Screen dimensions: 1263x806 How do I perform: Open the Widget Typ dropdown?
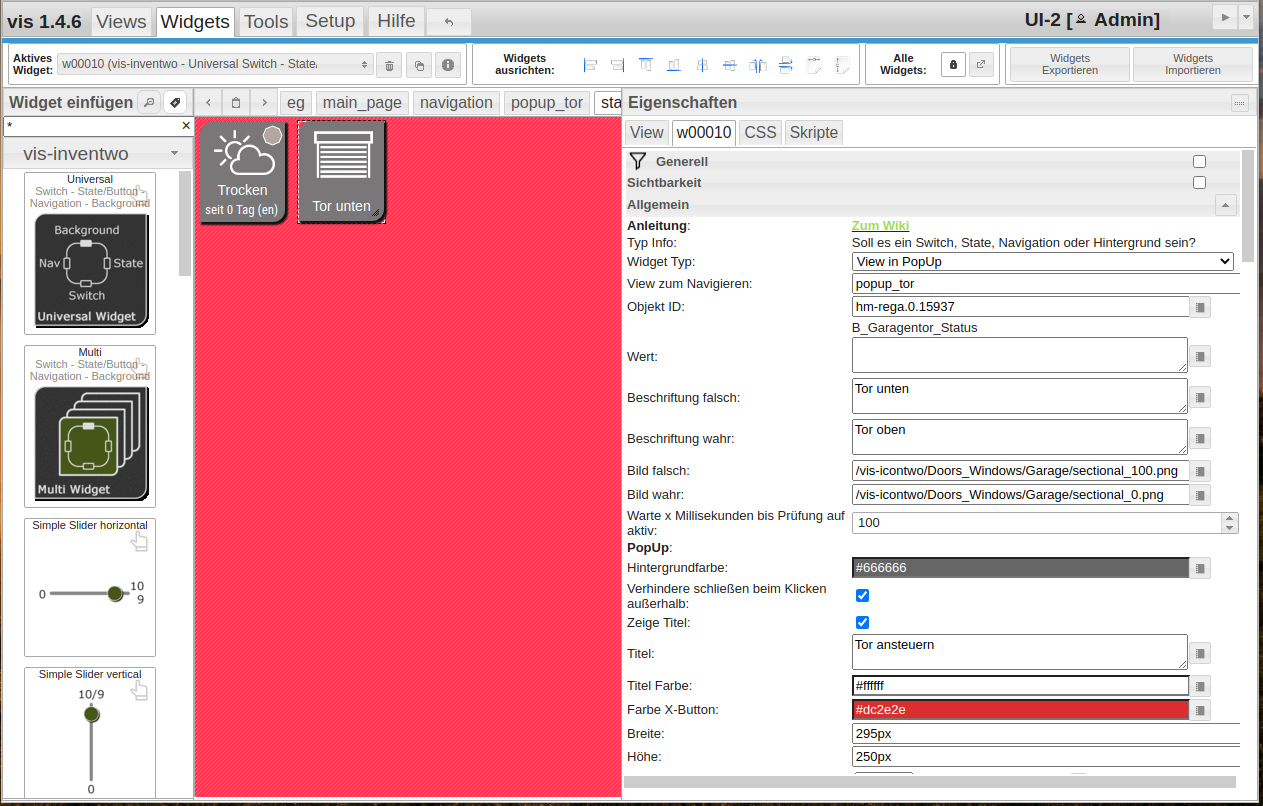(1043, 262)
